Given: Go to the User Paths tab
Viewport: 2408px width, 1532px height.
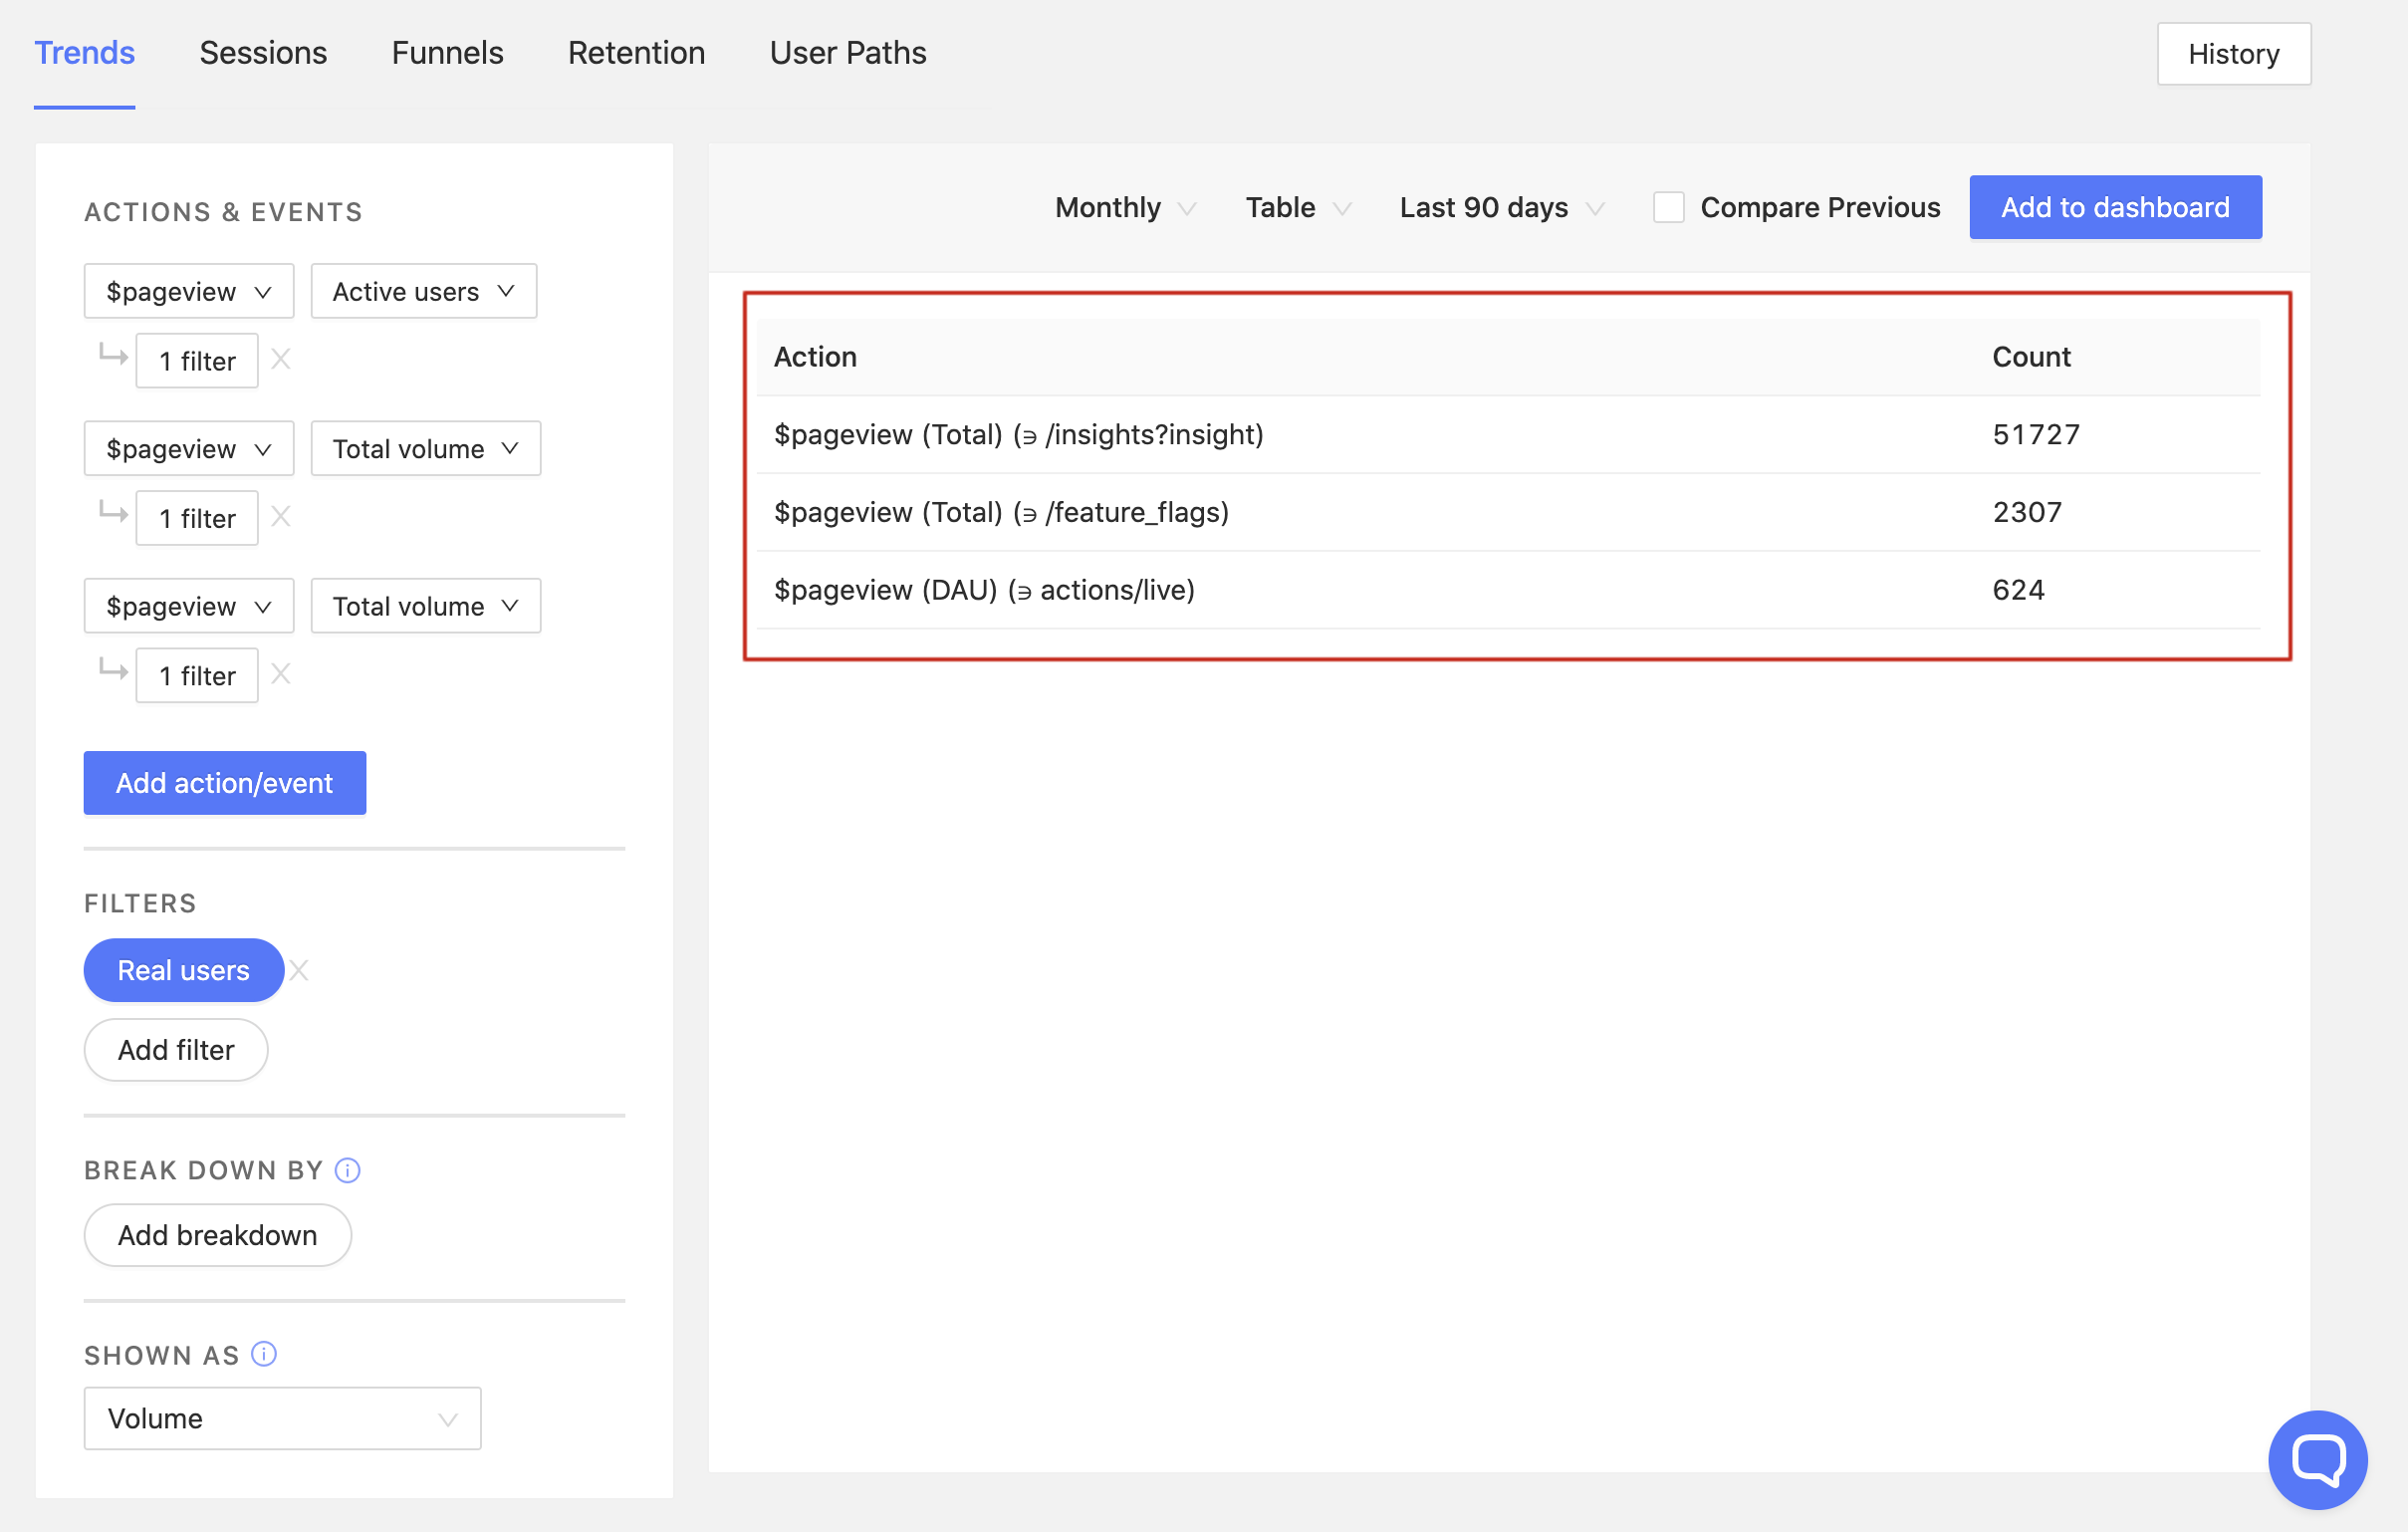Looking at the screenshot, I should pyautogui.click(x=847, y=52).
